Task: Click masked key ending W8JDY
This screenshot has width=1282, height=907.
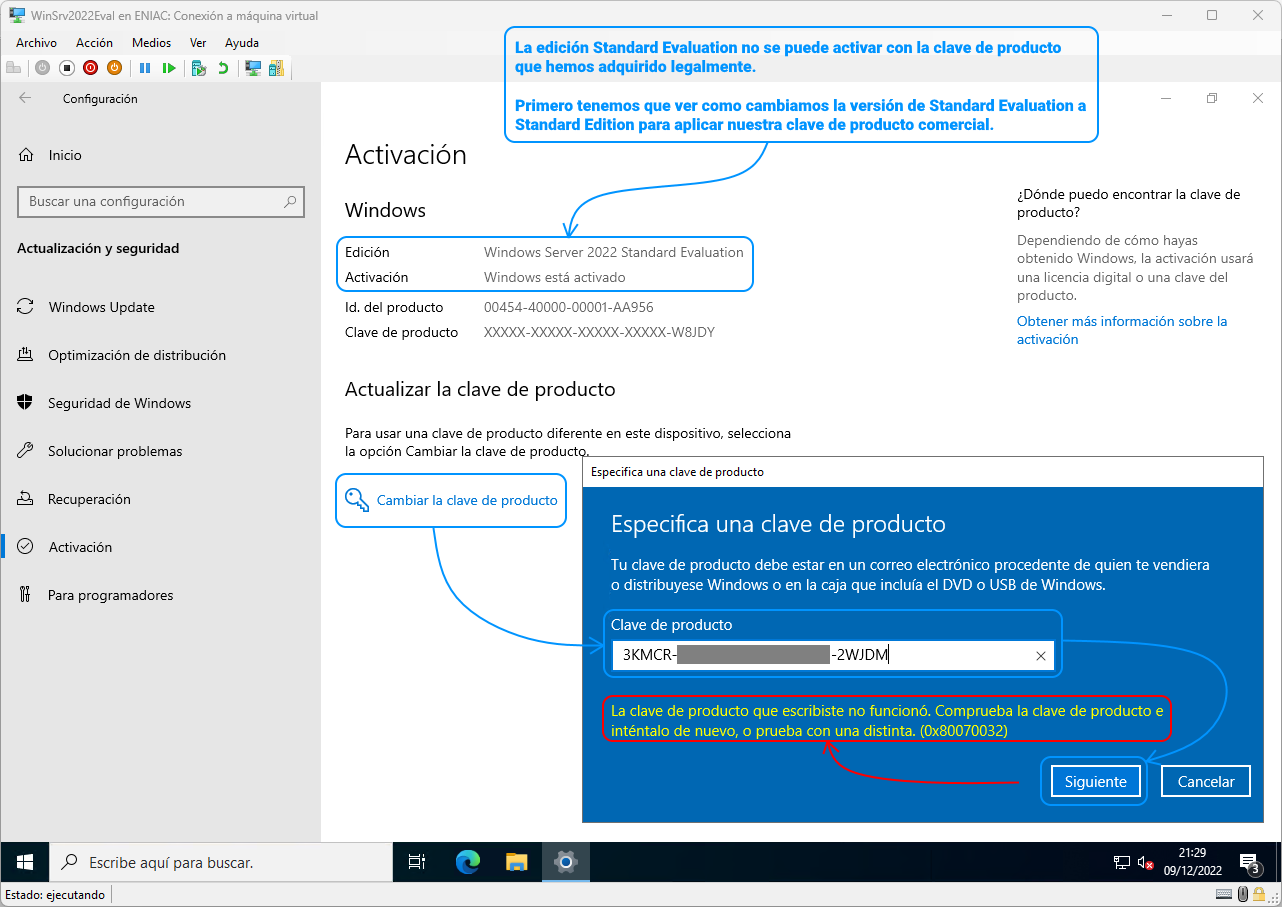Action: (600, 332)
